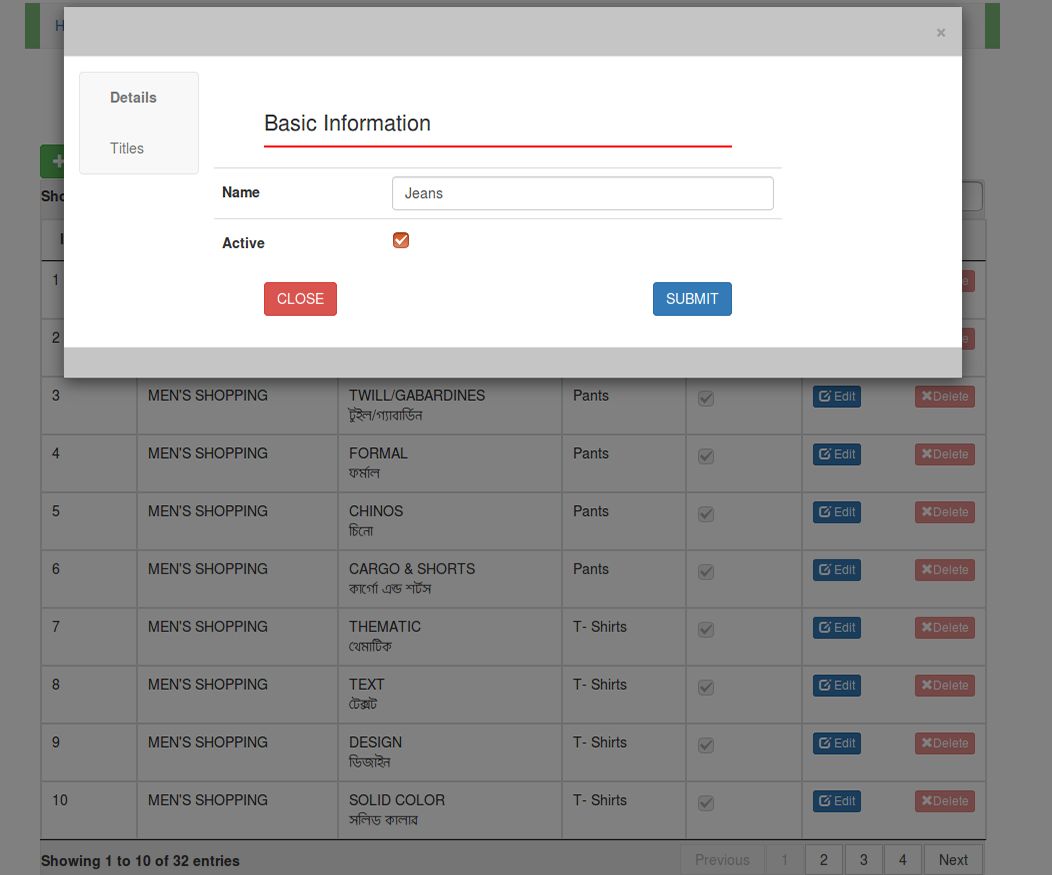Click Delete icon button for TEXT row
The height and width of the screenshot is (875, 1052).
tap(944, 686)
